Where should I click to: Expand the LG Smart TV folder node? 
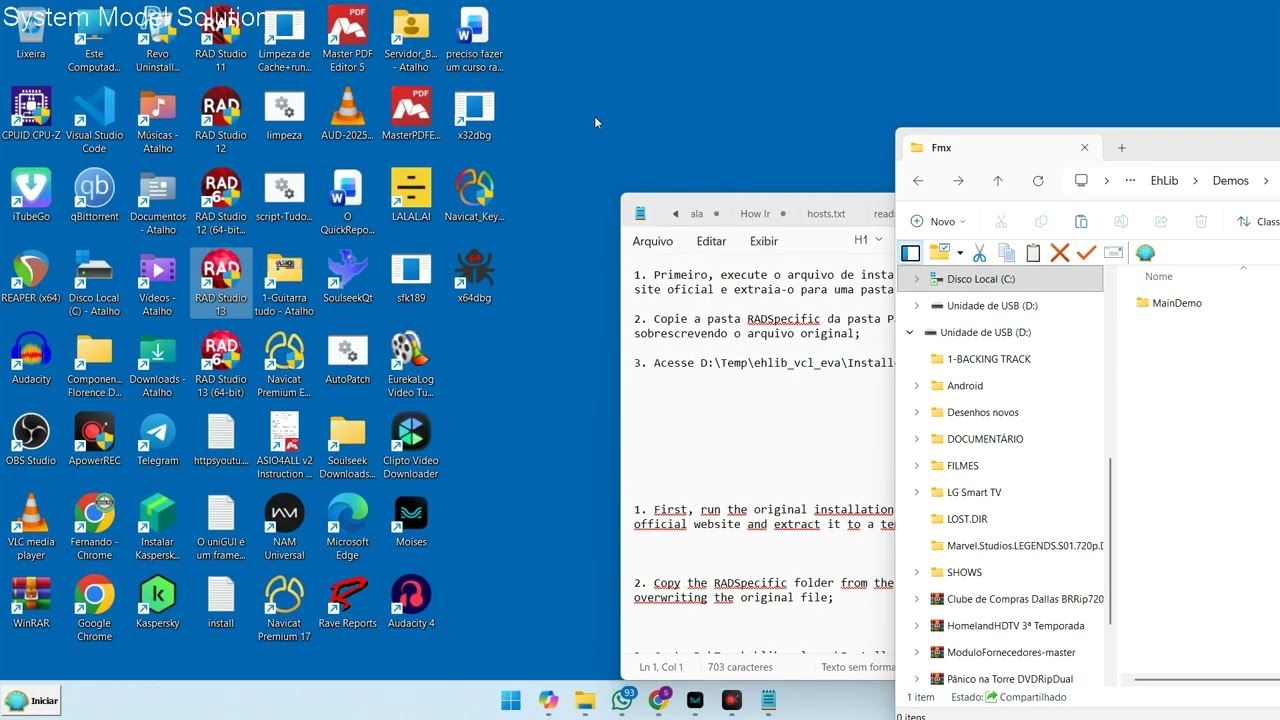click(x=916, y=492)
